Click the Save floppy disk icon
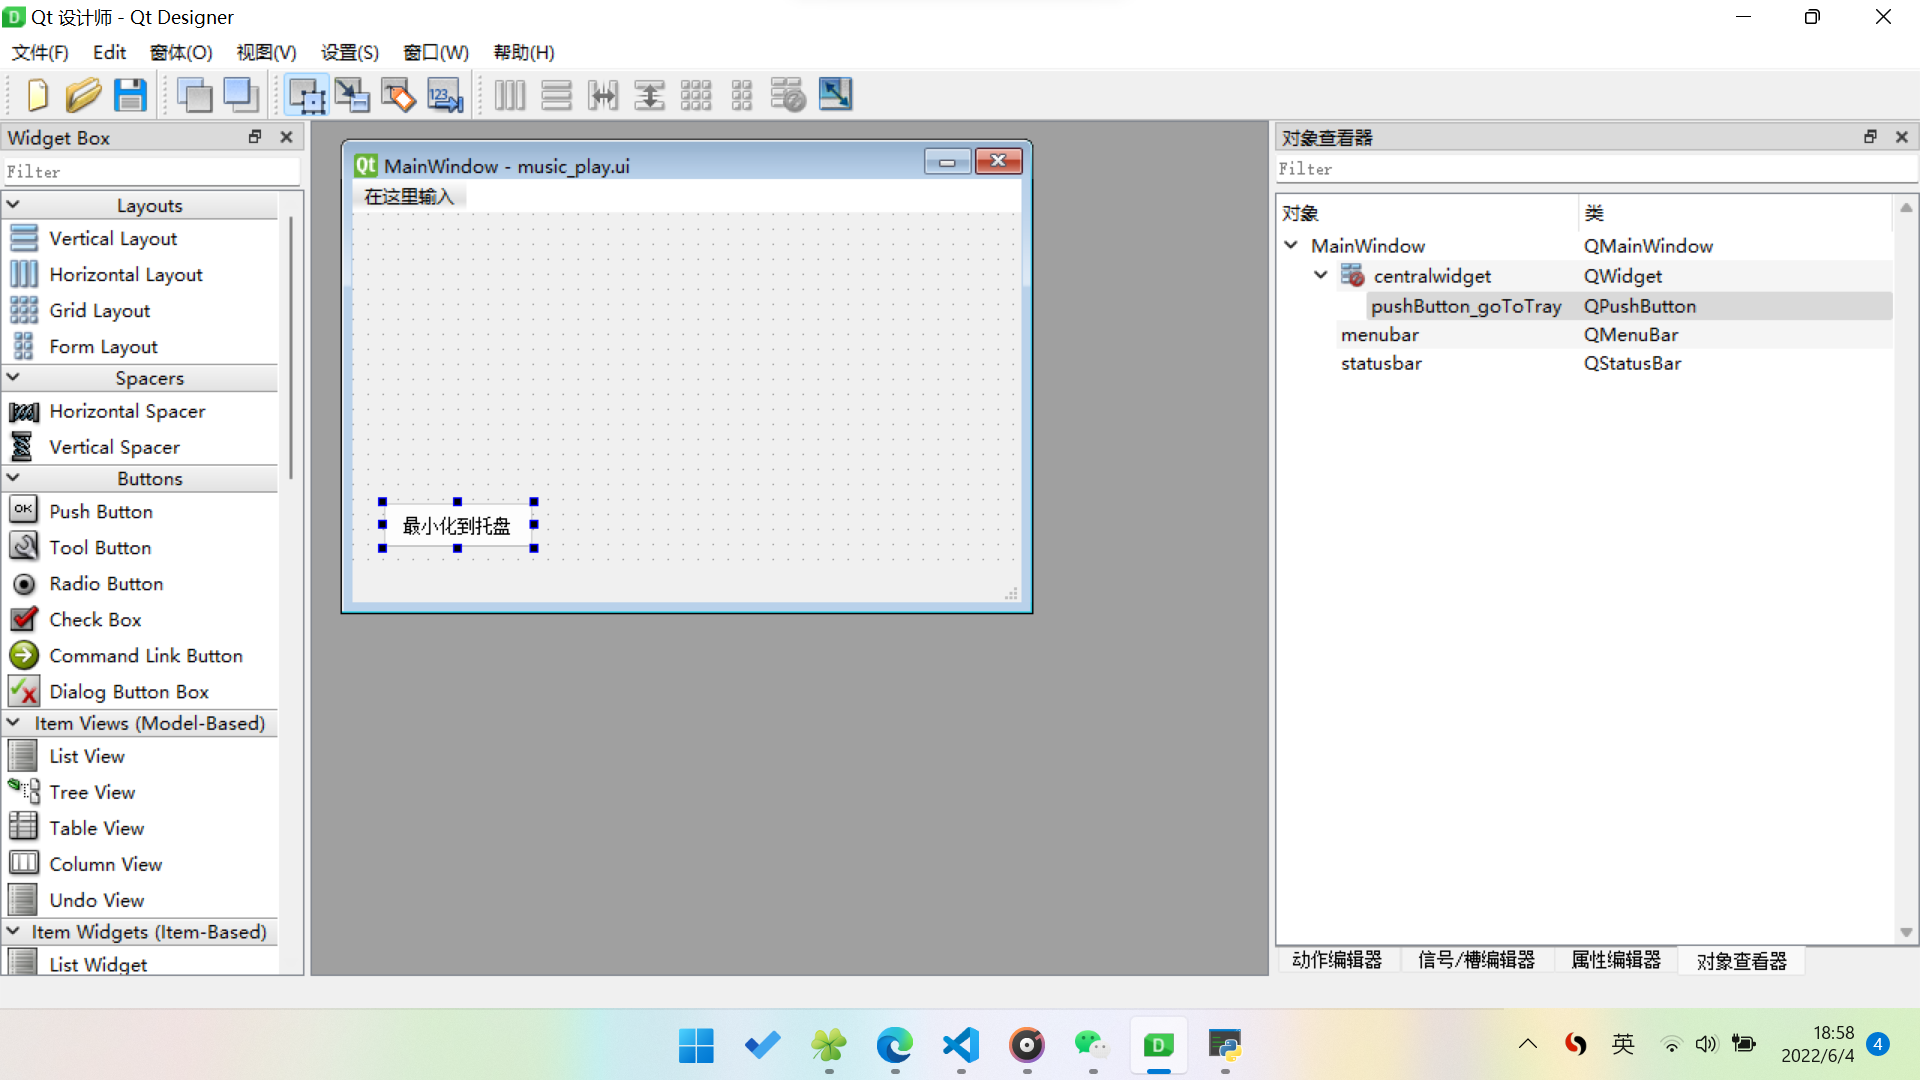This screenshot has height=1080, width=1920. pos(130,95)
